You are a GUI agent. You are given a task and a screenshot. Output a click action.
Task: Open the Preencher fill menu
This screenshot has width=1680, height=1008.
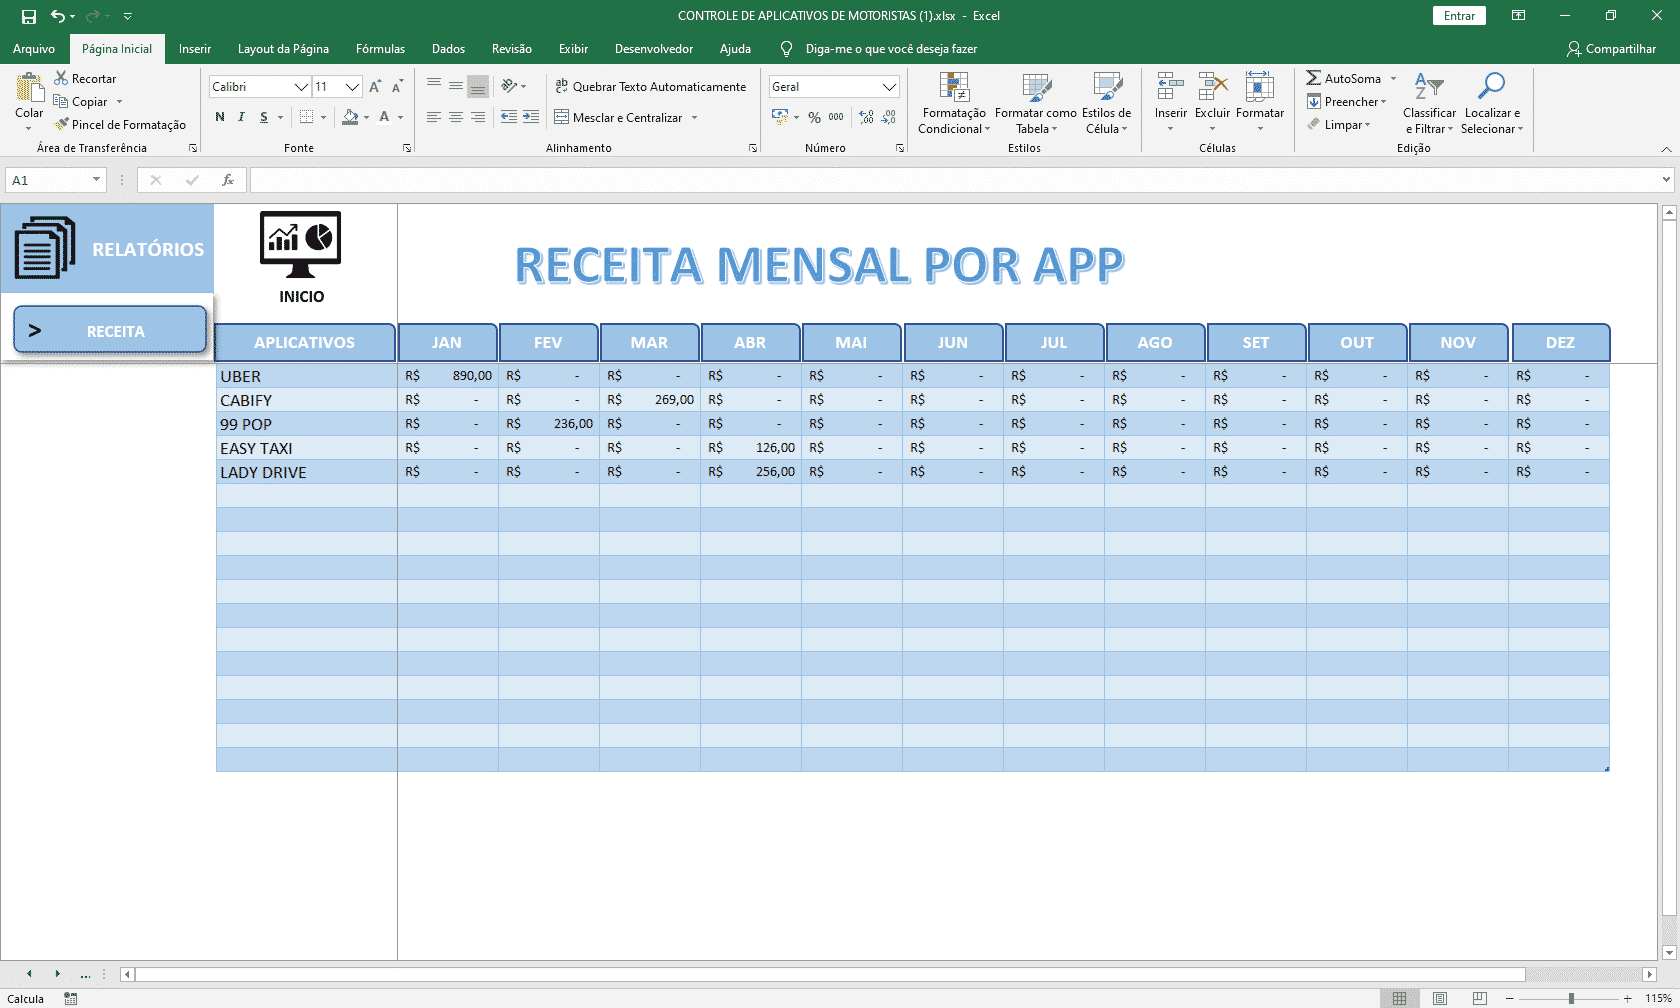(1346, 101)
